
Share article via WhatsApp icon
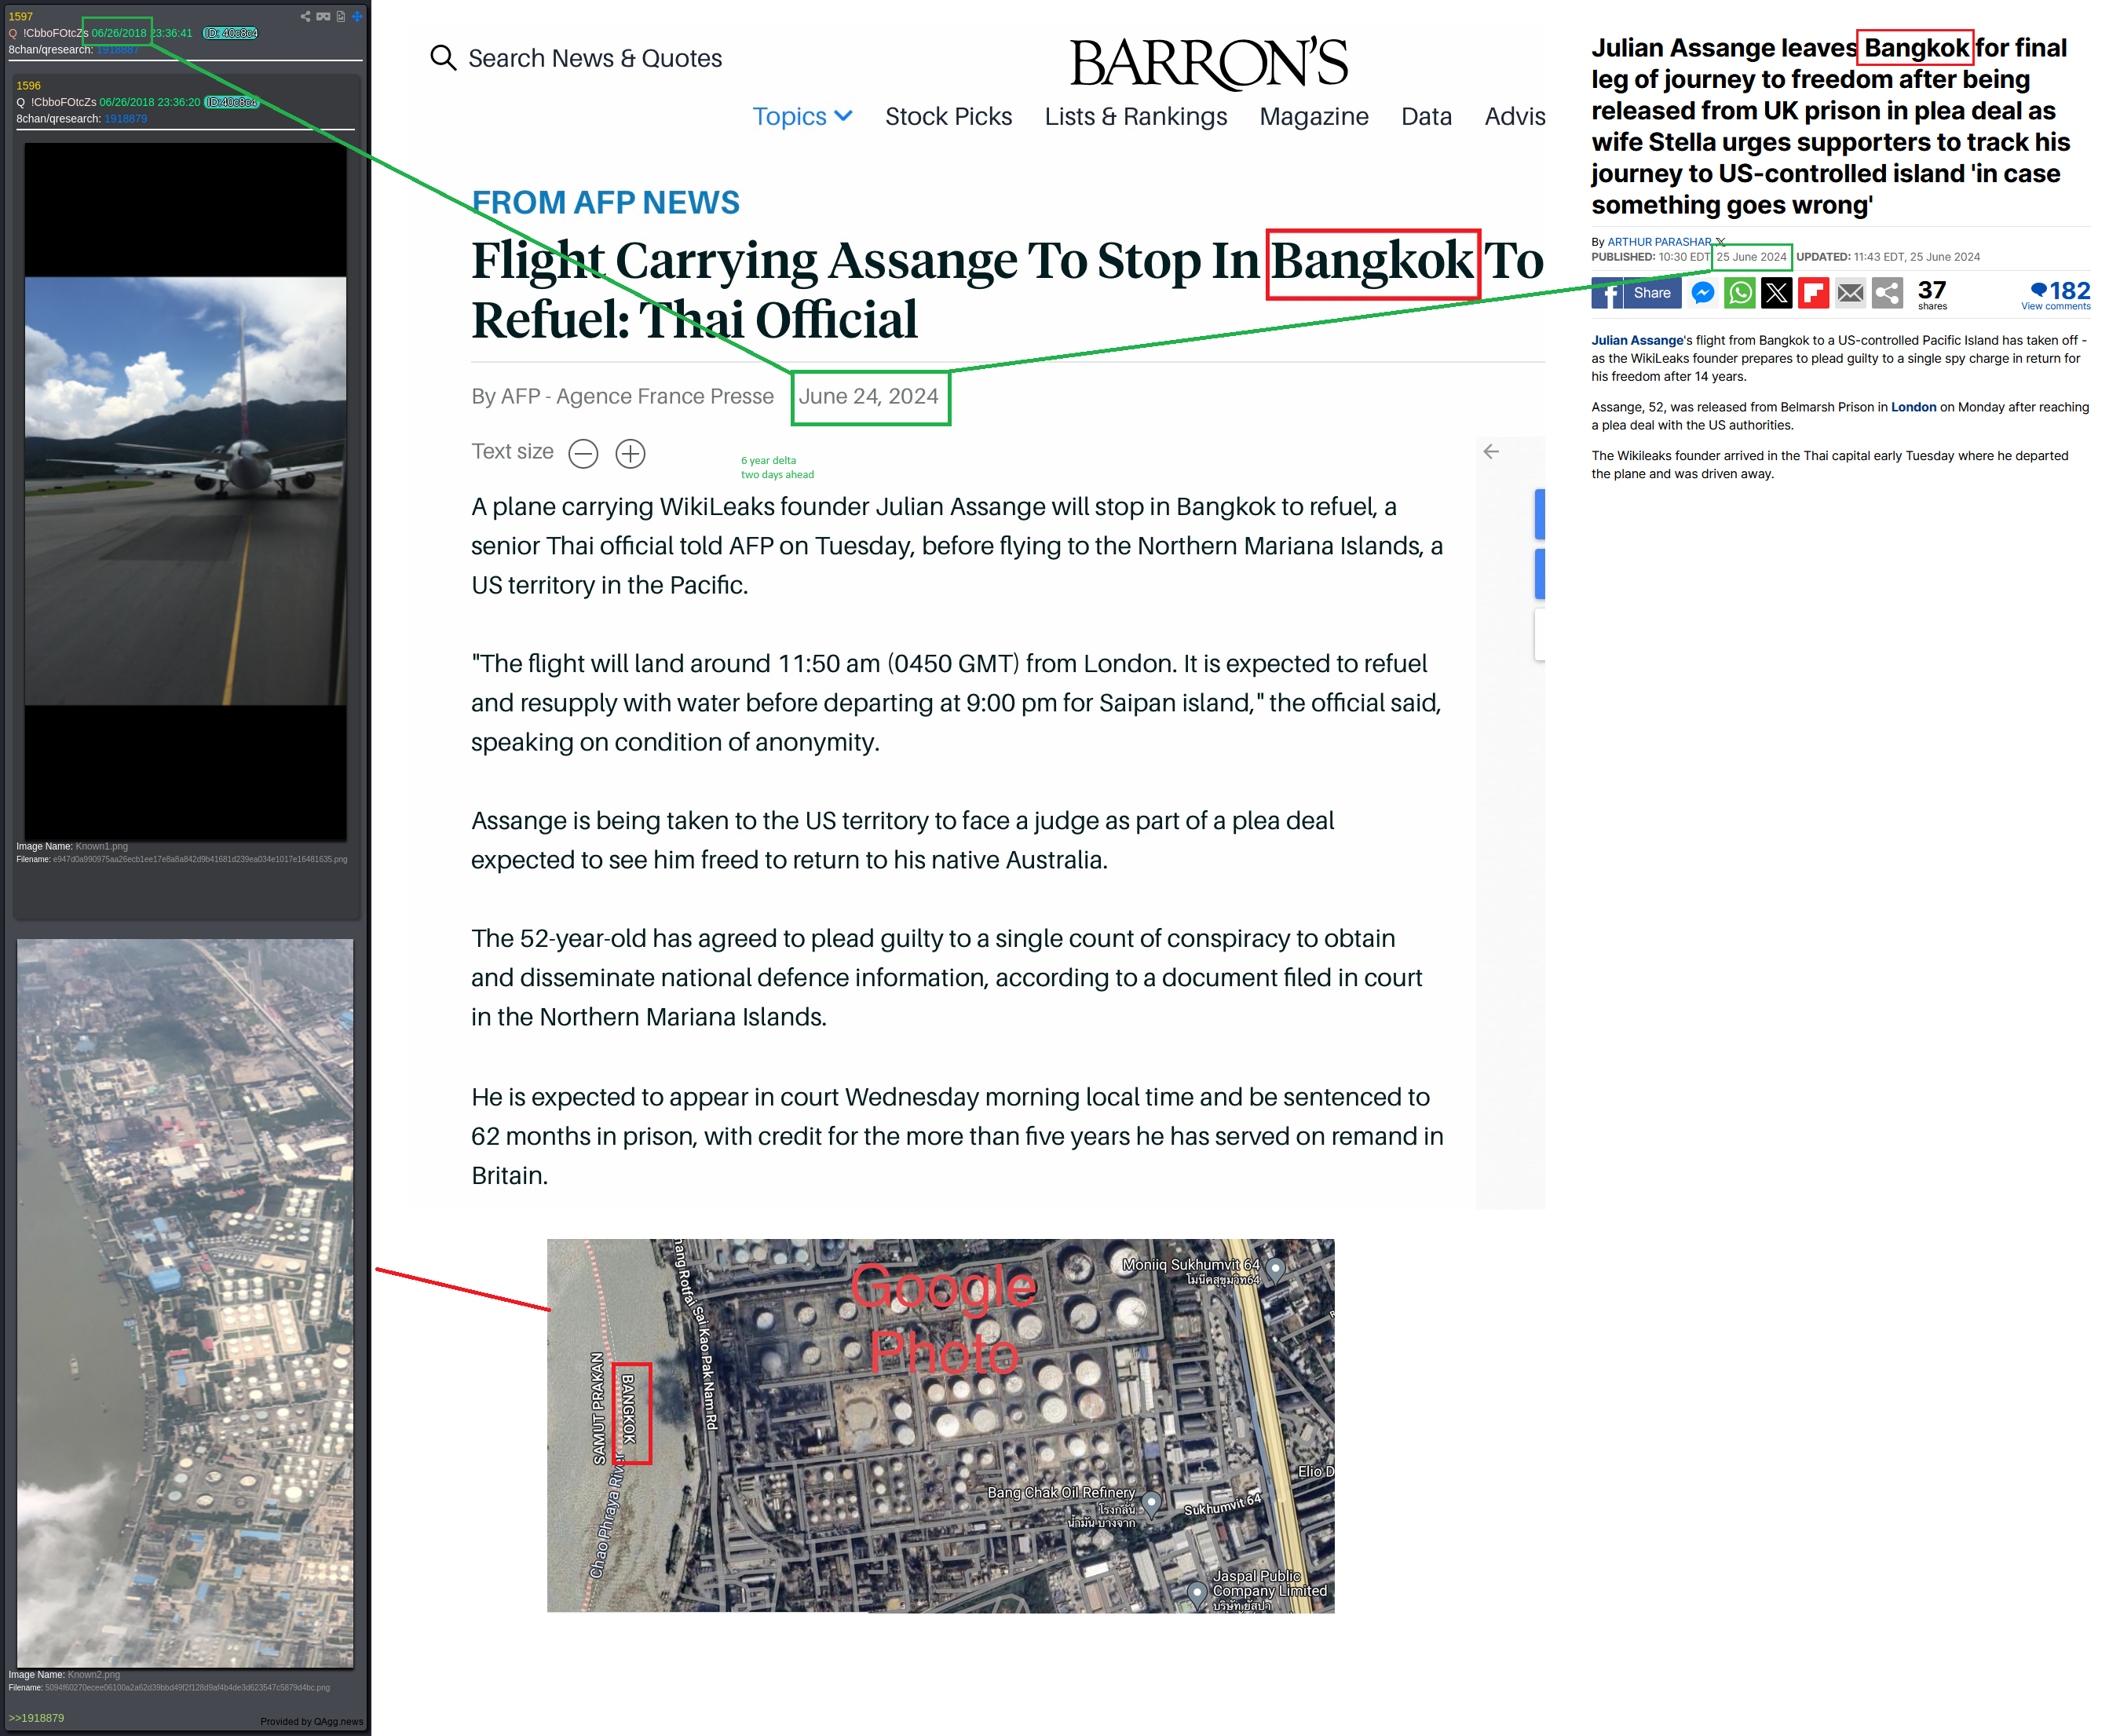[x=1740, y=293]
